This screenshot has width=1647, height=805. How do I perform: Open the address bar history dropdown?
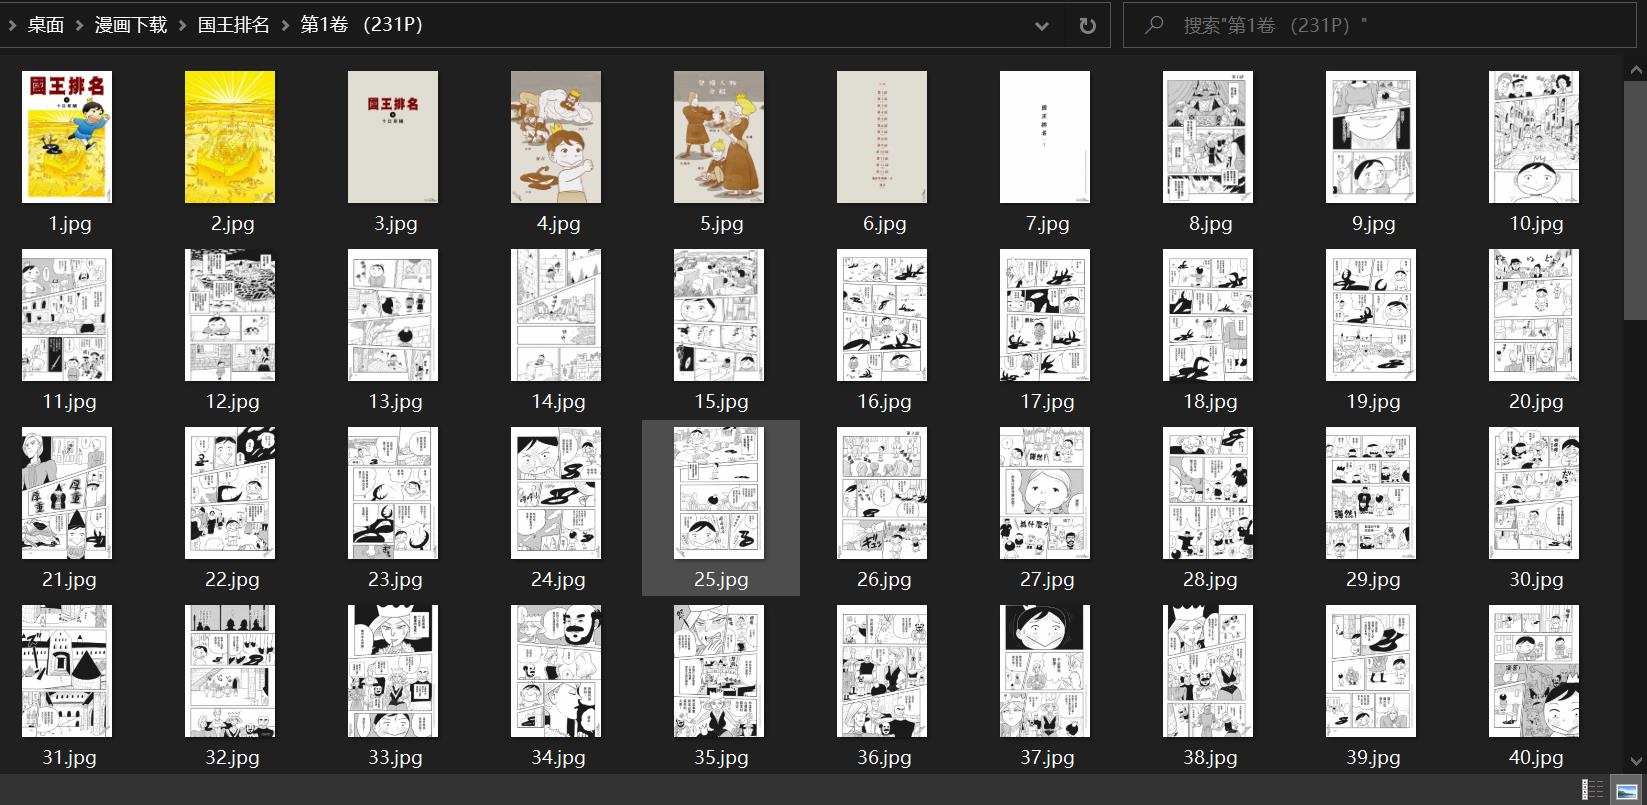(x=1041, y=26)
